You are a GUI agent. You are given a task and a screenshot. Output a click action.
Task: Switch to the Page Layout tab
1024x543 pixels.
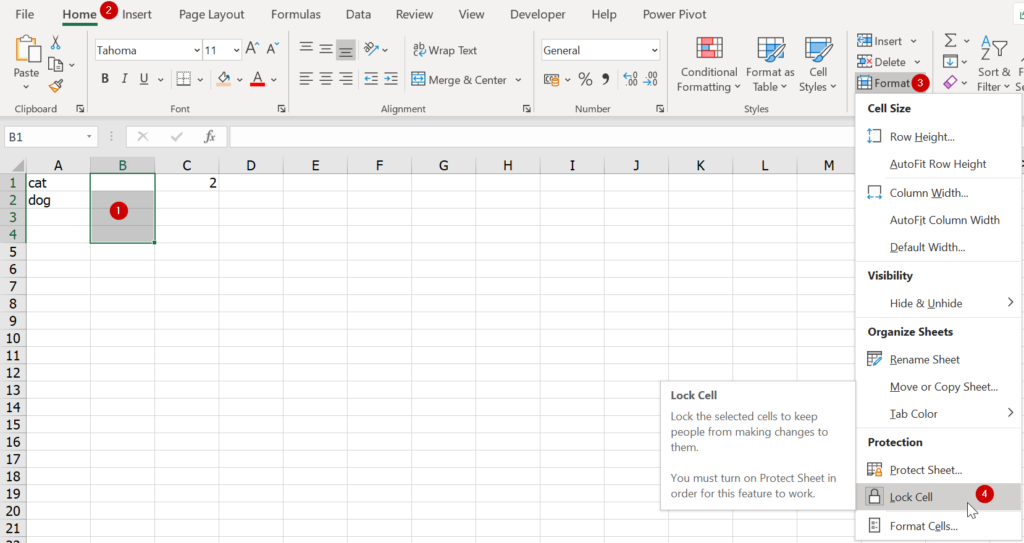tap(212, 14)
